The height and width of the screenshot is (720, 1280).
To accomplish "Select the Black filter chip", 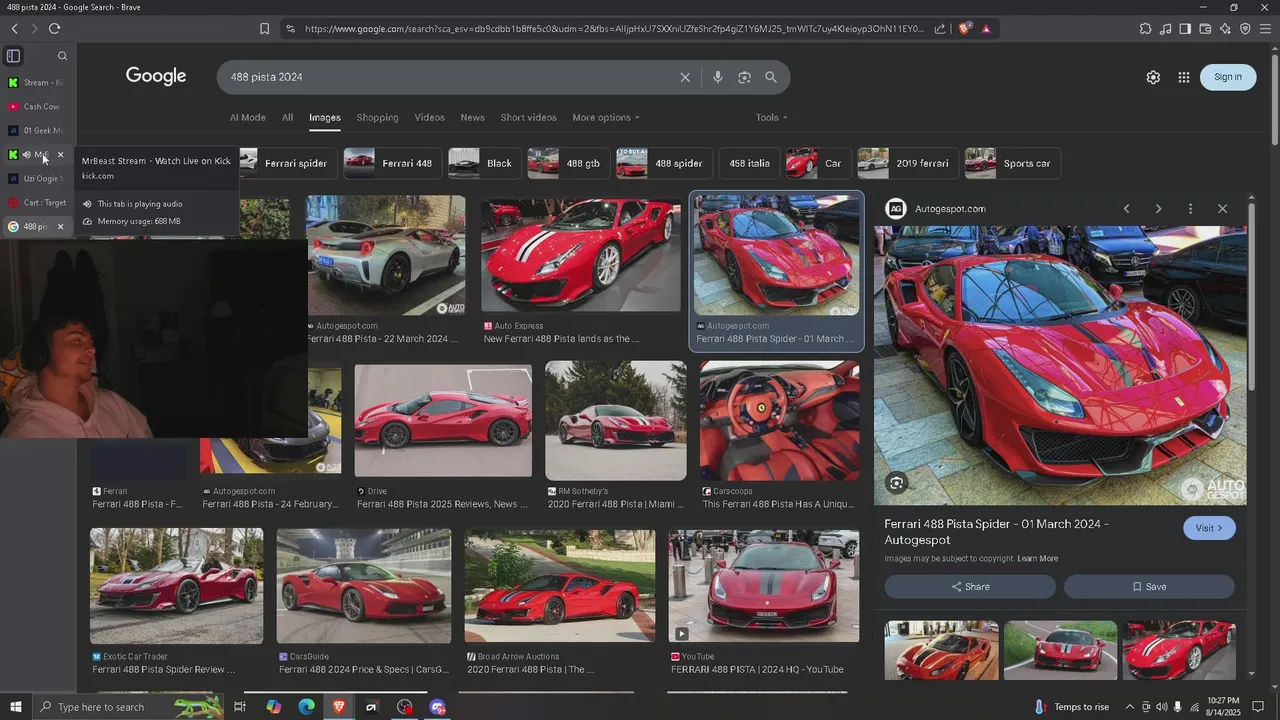I will pos(483,163).
